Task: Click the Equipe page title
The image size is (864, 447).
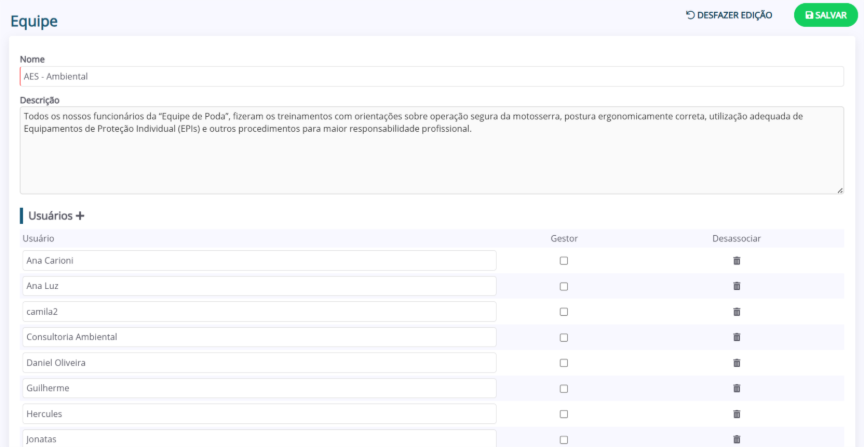Action: (34, 21)
